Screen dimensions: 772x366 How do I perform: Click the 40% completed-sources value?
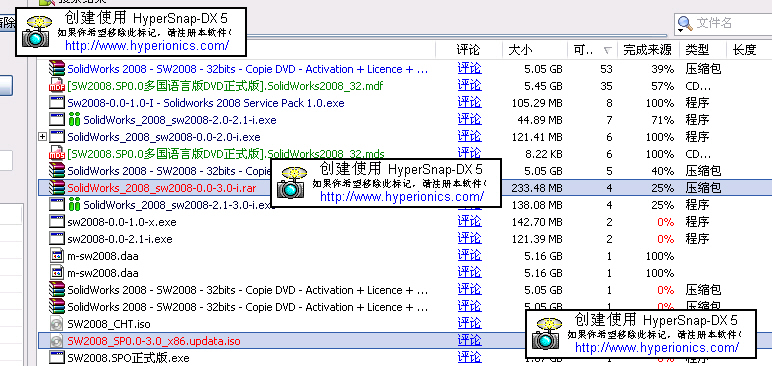[x=662, y=171]
